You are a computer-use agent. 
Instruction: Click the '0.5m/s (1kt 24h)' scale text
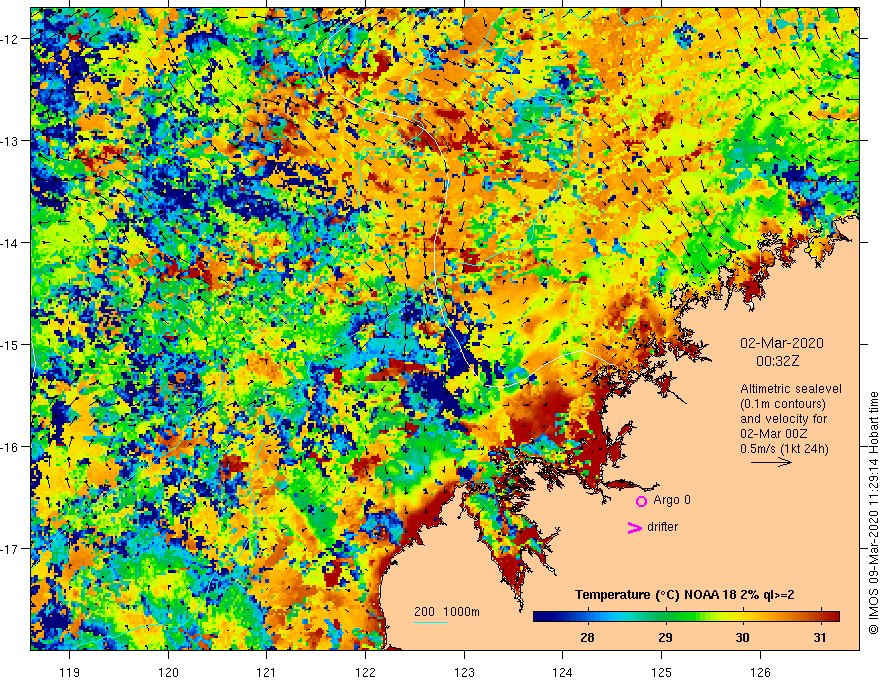(784, 449)
